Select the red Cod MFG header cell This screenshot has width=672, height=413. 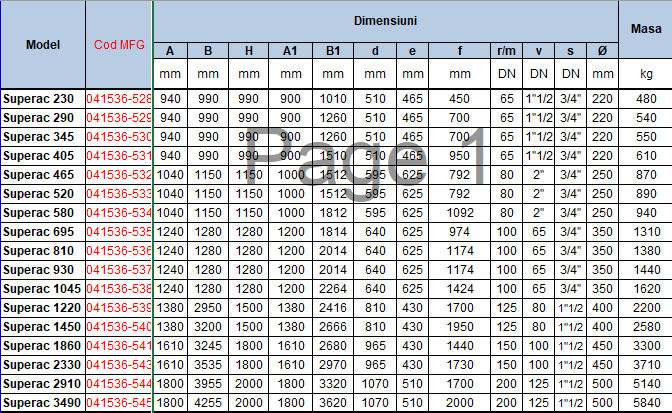tap(119, 45)
